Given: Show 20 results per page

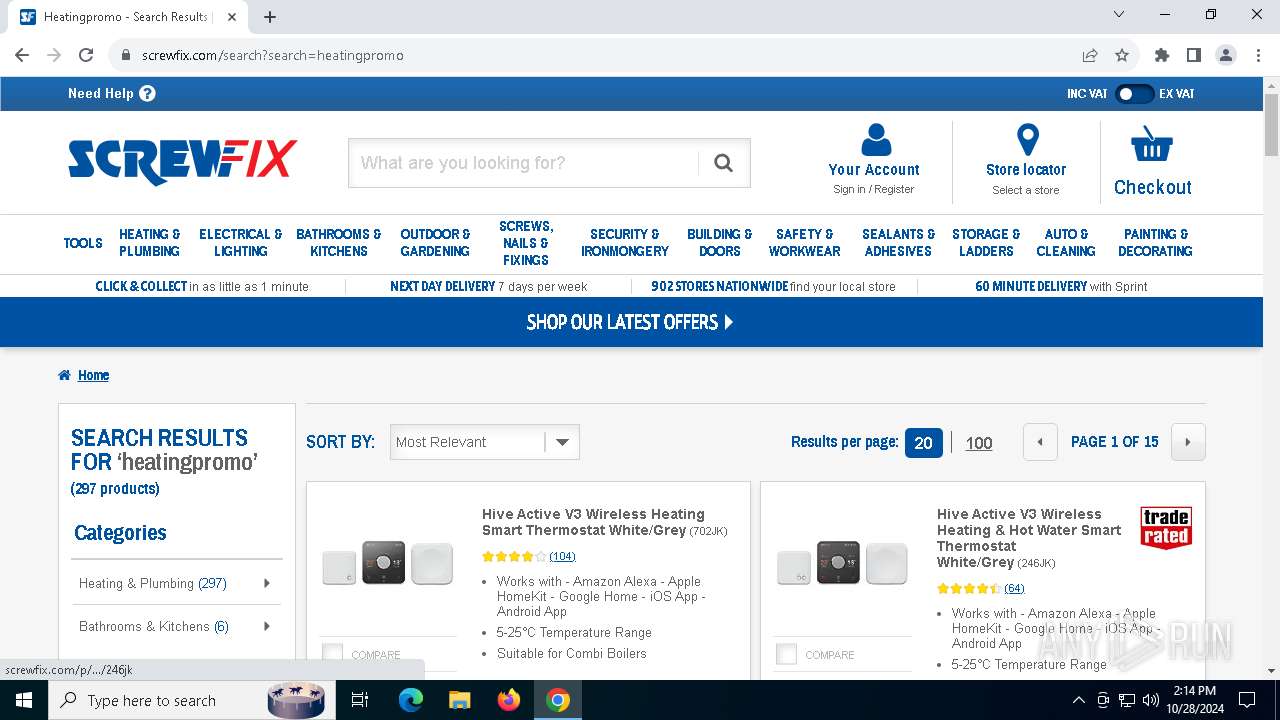Looking at the screenshot, I should pyautogui.click(x=923, y=442).
